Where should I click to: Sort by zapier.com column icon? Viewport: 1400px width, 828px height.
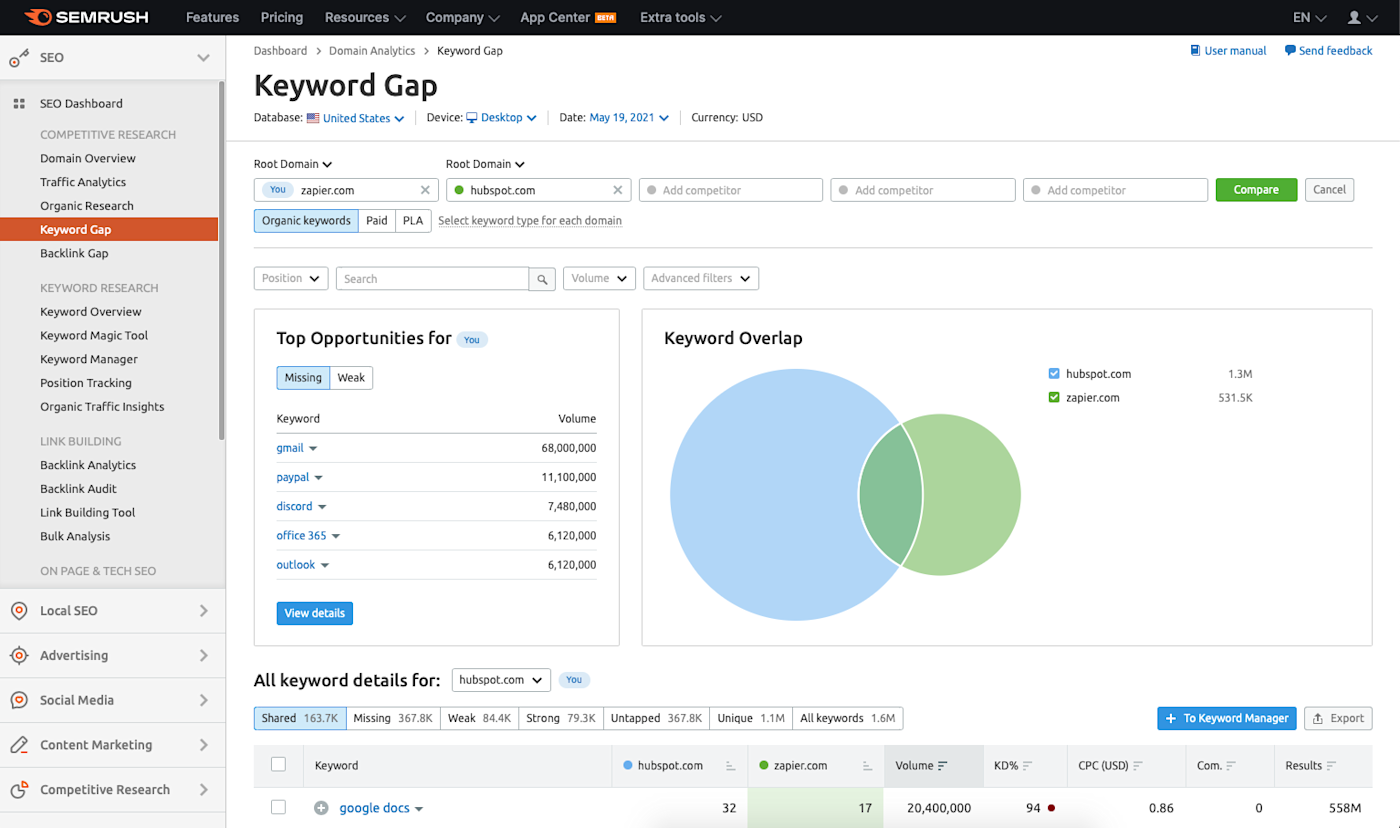click(868, 766)
